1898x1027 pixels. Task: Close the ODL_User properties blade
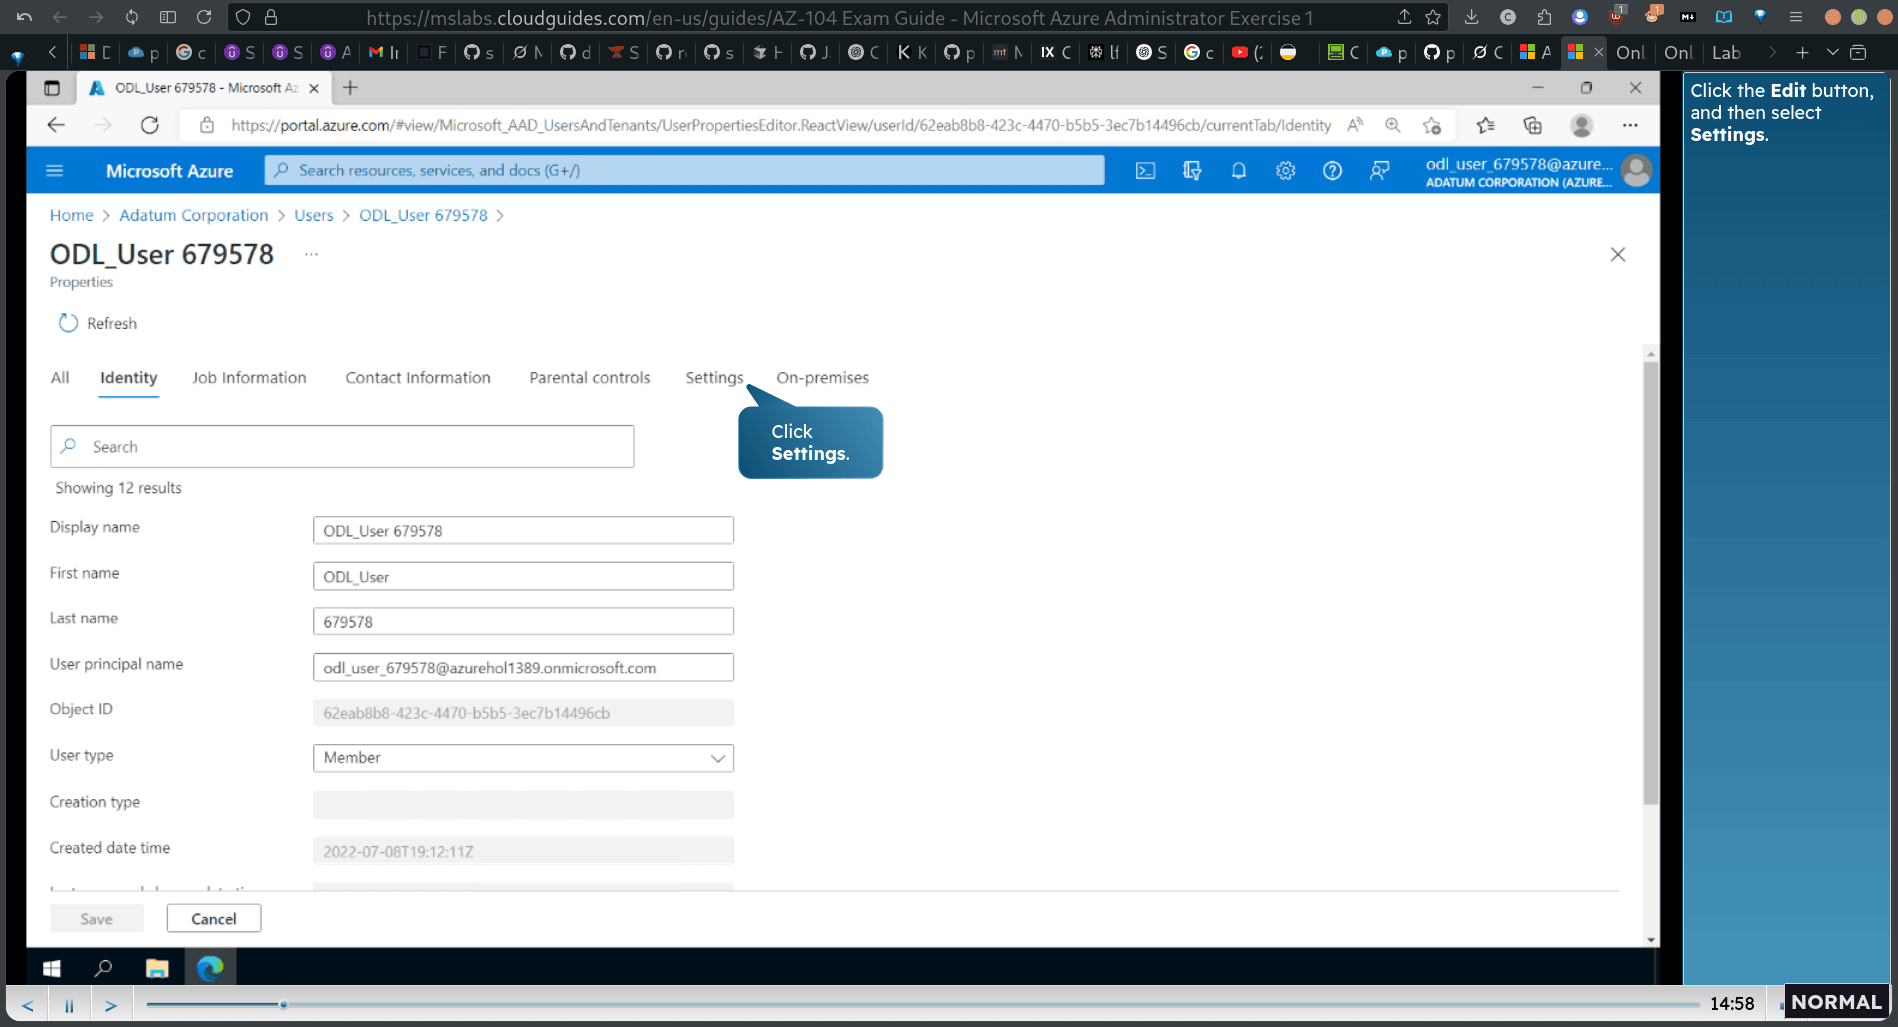[1617, 255]
